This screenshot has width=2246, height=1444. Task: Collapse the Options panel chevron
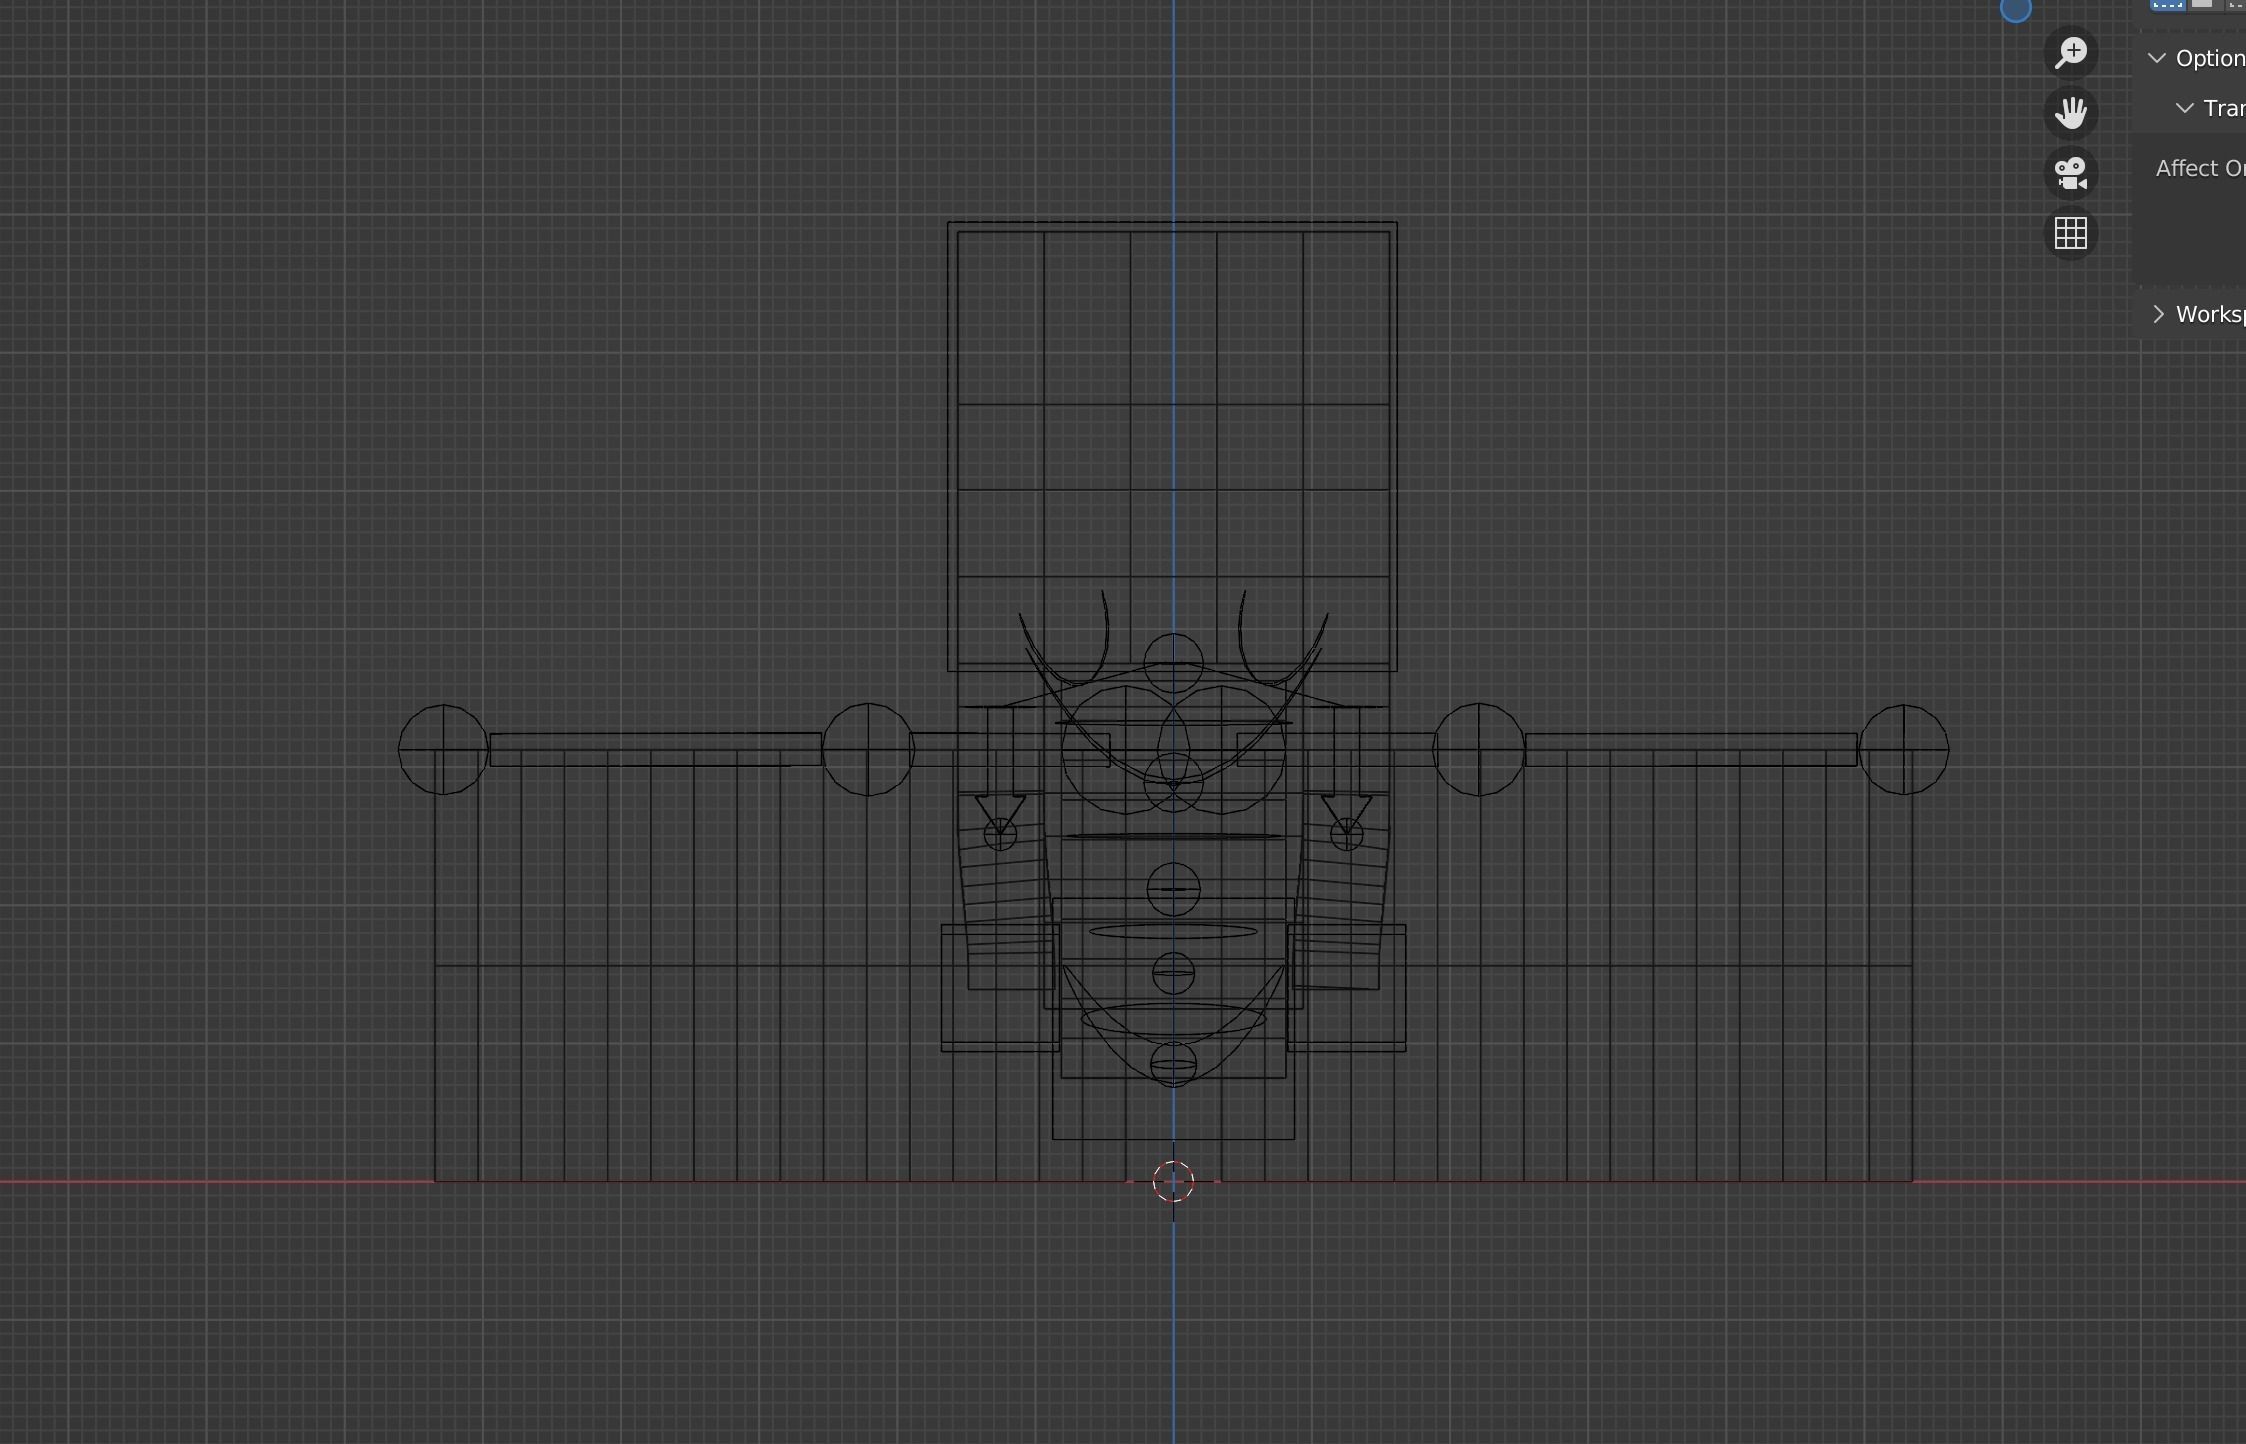point(2157,58)
